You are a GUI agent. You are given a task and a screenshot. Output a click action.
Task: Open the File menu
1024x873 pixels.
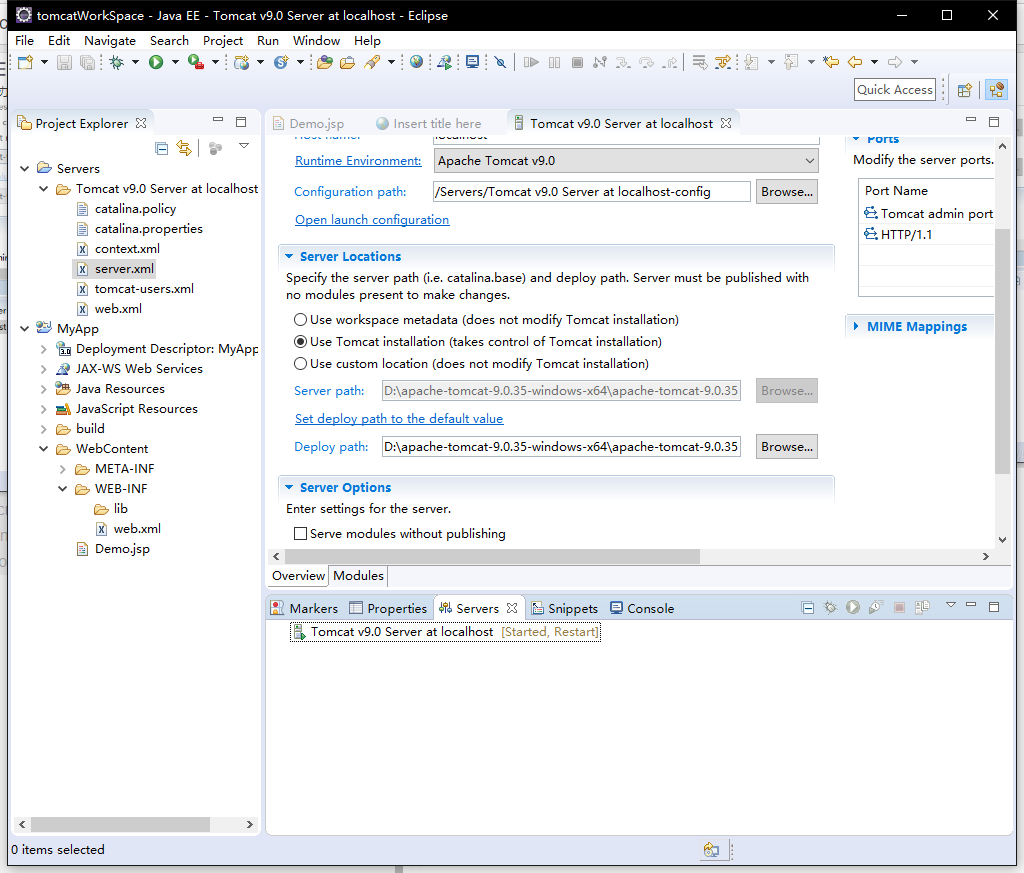click(x=24, y=40)
